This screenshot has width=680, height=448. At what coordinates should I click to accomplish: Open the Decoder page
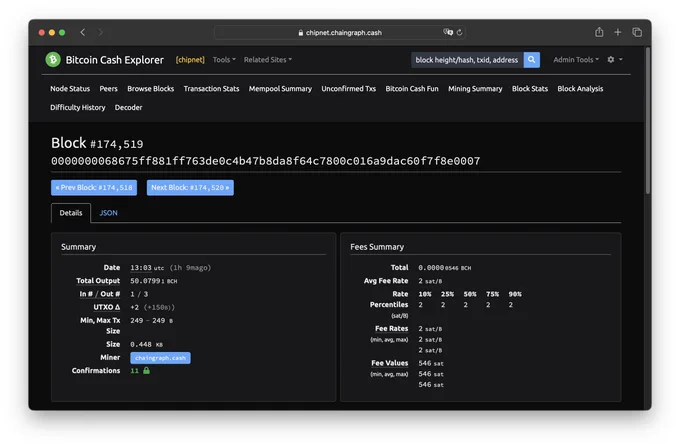[x=128, y=108]
